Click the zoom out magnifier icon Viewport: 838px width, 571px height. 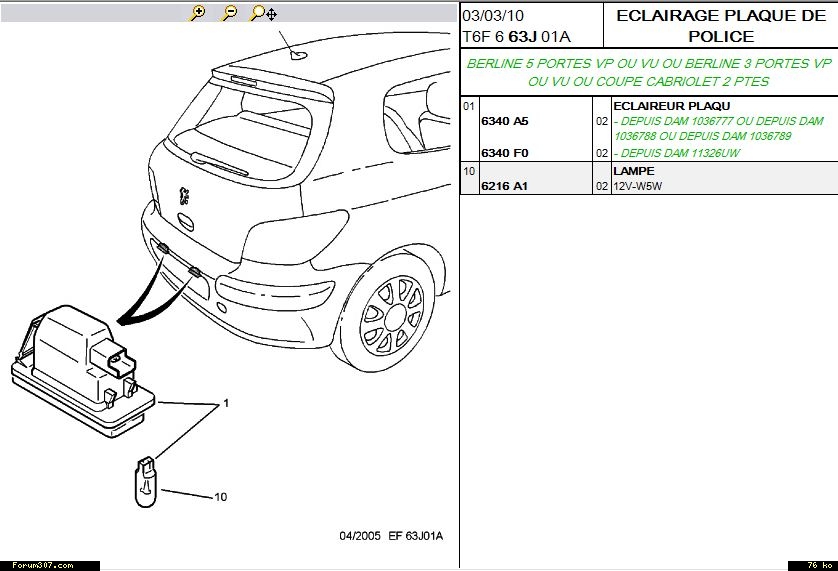click(229, 13)
